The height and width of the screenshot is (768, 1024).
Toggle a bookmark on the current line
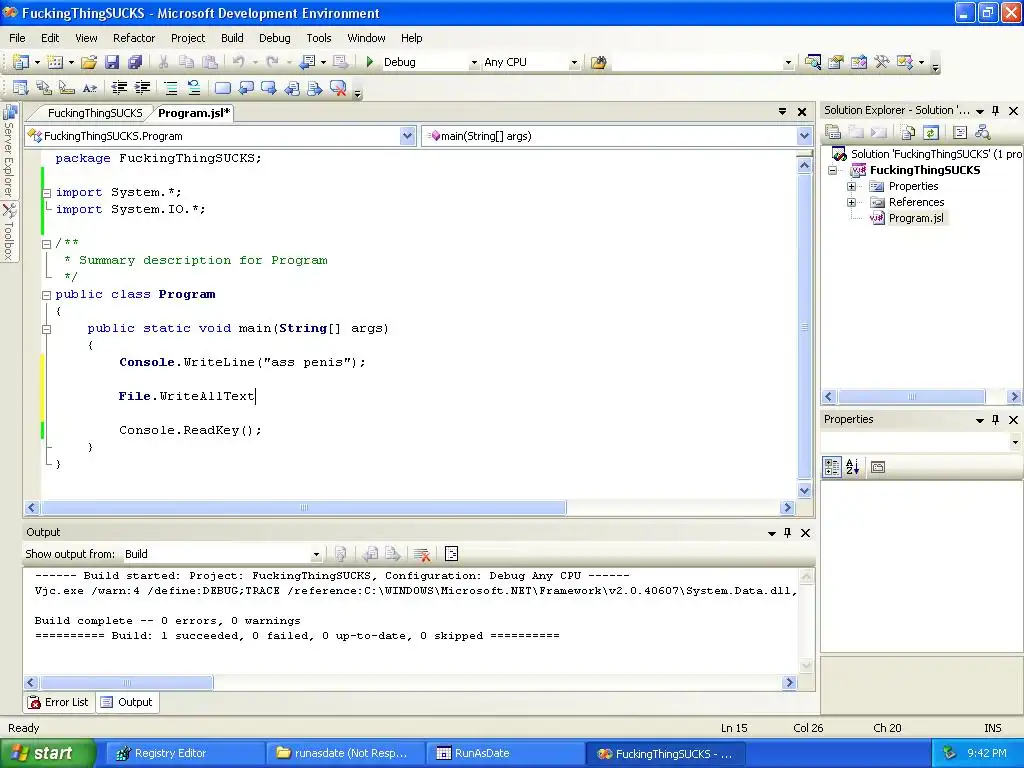point(223,88)
